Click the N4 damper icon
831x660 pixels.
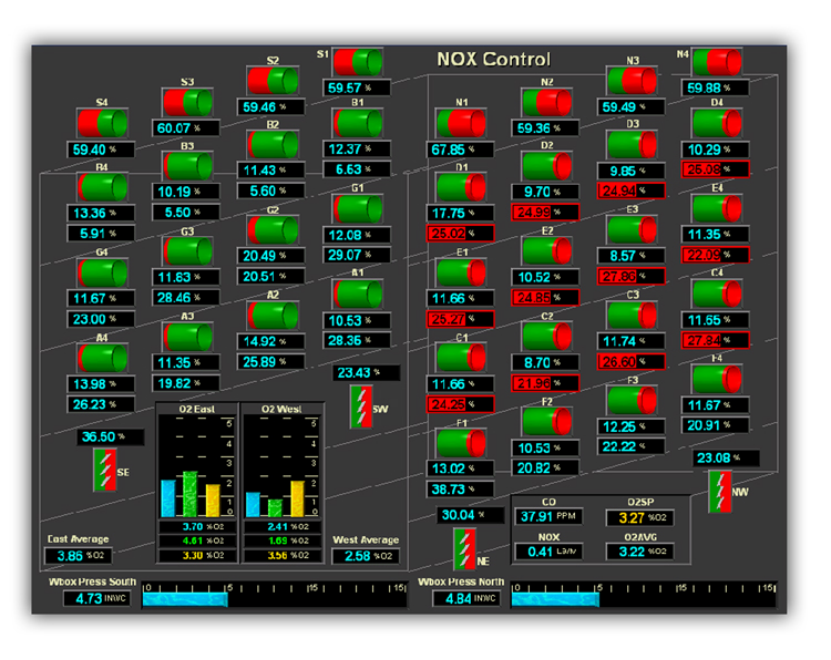(x=717, y=62)
